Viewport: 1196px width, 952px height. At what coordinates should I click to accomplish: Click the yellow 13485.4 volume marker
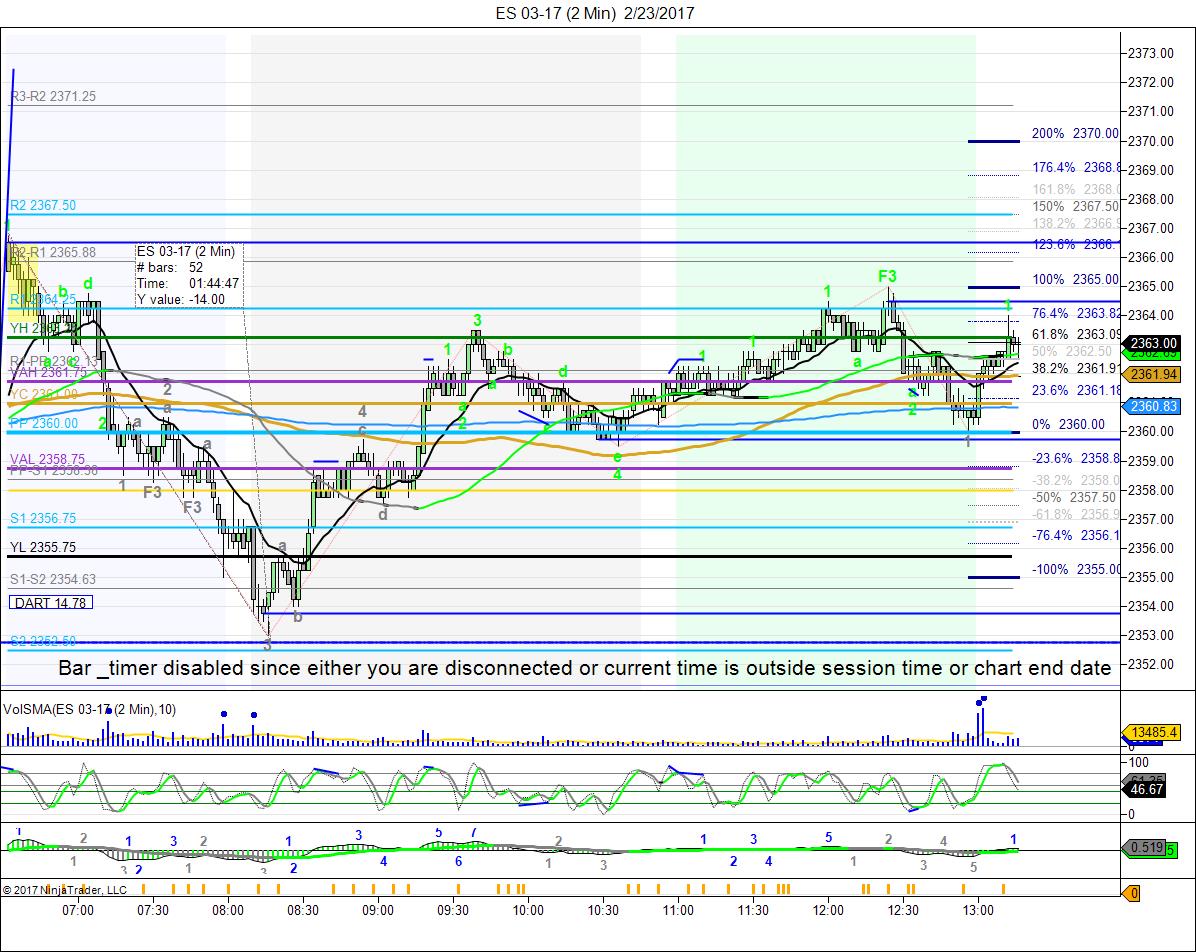1152,732
